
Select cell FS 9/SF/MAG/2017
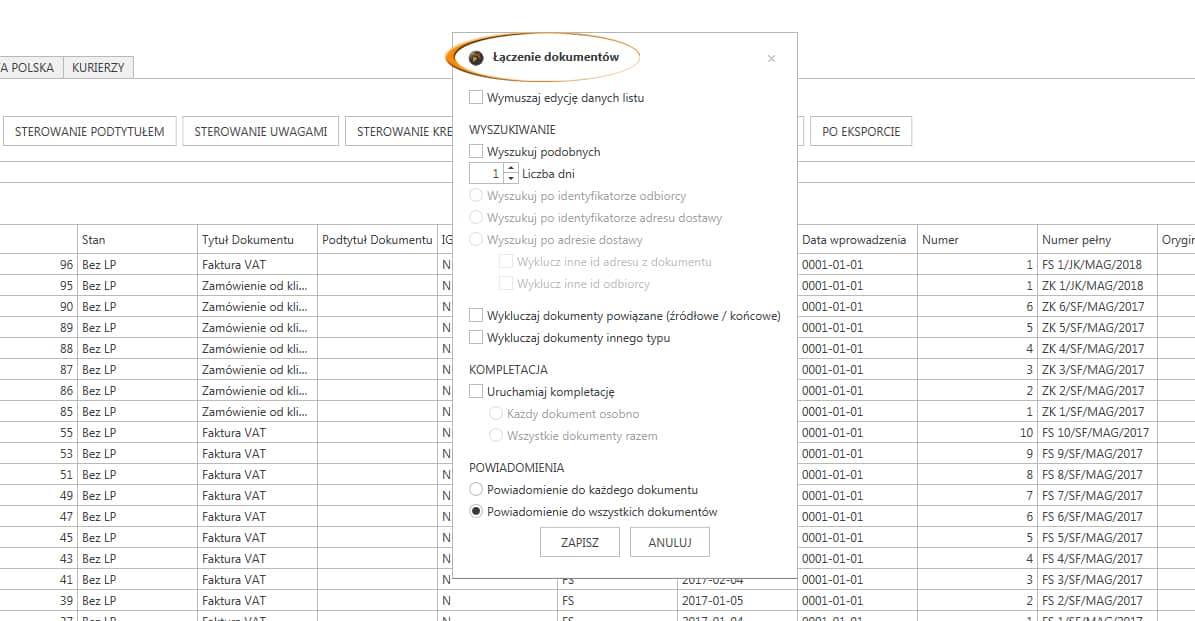(1097, 453)
